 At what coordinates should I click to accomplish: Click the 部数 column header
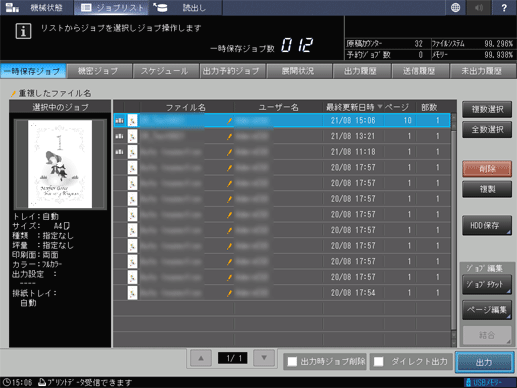pyautogui.click(x=429, y=107)
